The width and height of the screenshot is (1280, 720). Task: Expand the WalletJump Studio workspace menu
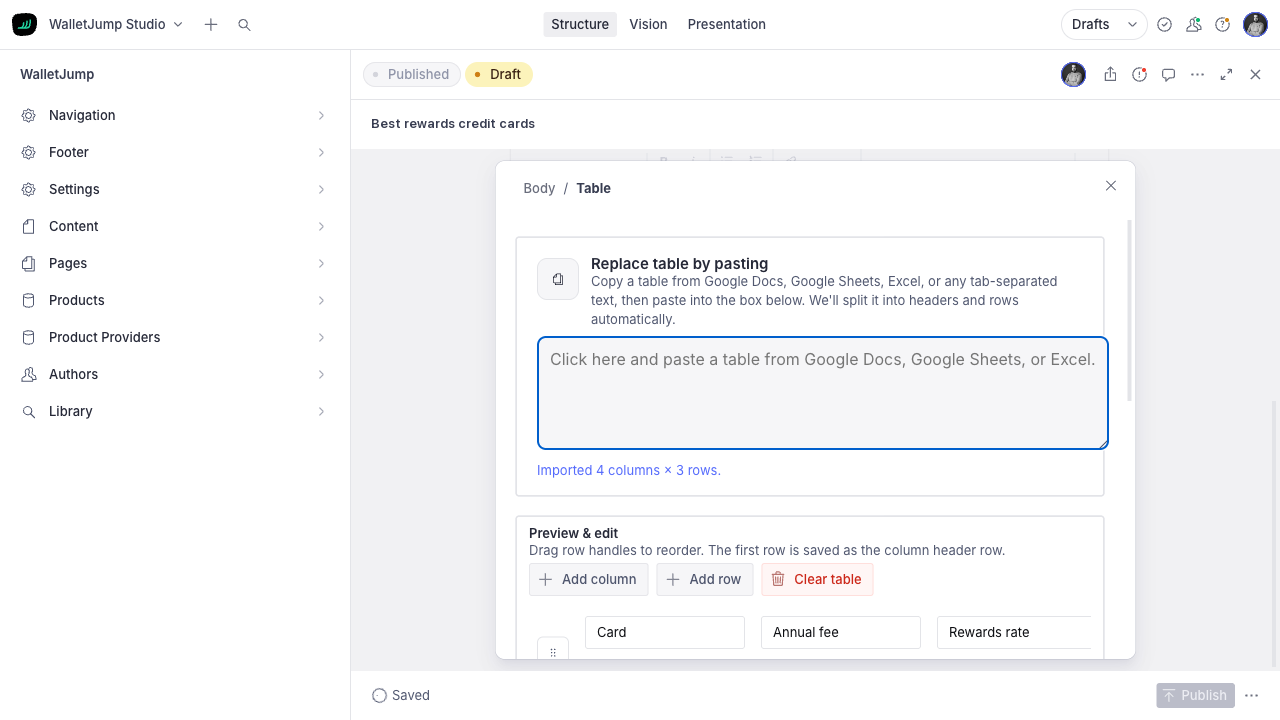[116, 25]
